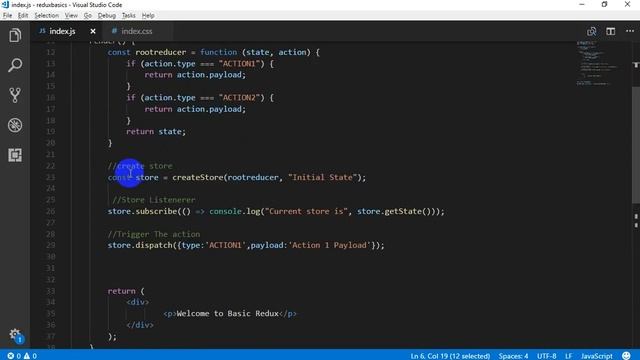Click the feedback smiley in status bar
Viewport: 640px width, 360px height.
click(x=626, y=356)
